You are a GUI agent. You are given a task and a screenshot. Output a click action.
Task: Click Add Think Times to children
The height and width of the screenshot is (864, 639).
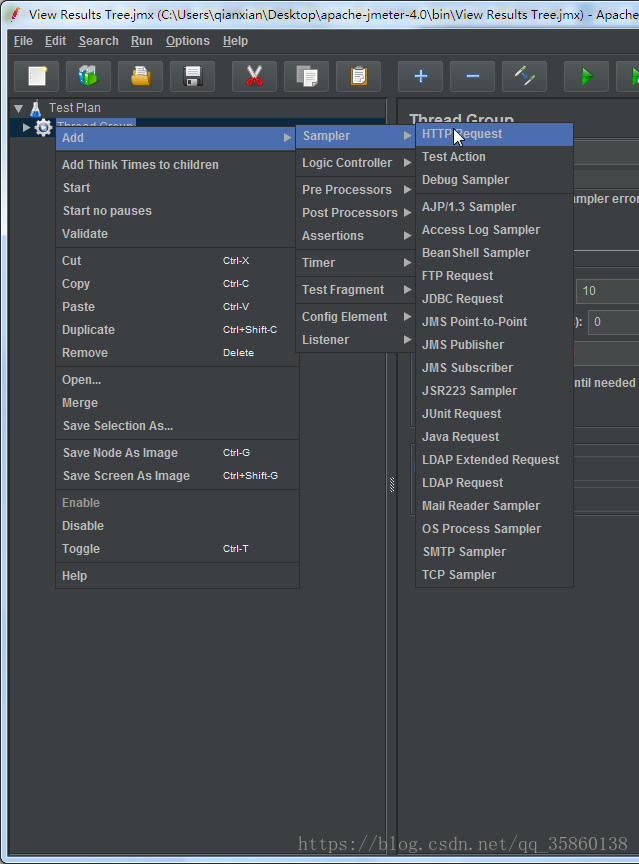pos(177,165)
